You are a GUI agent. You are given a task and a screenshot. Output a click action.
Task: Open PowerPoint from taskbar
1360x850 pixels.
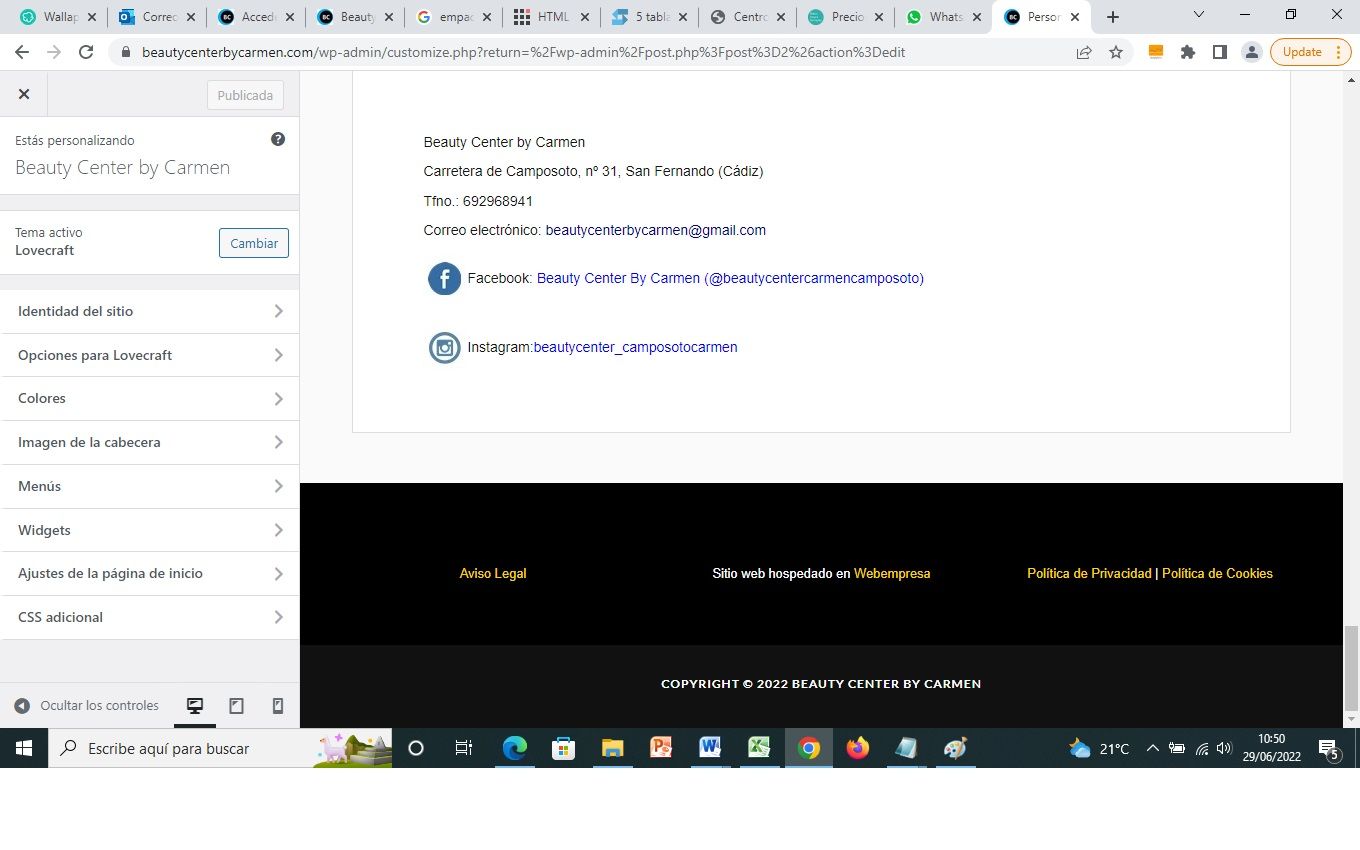click(x=661, y=748)
